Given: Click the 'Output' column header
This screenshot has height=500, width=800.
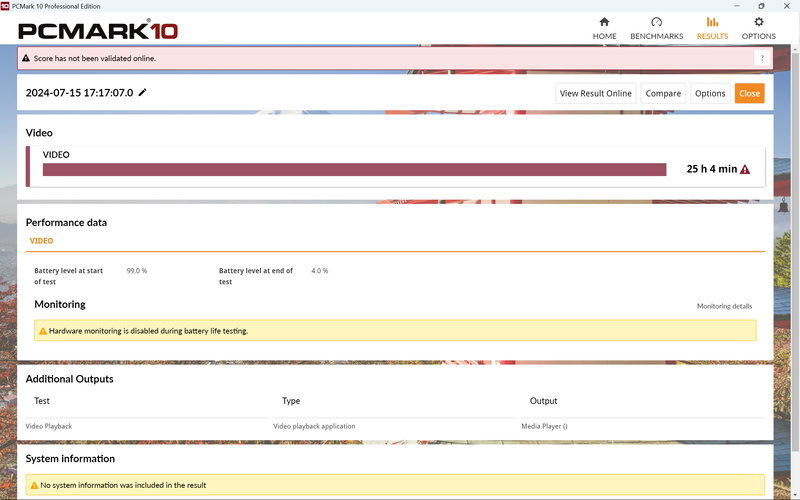Looking at the screenshot, I should [x=543, y=401].
